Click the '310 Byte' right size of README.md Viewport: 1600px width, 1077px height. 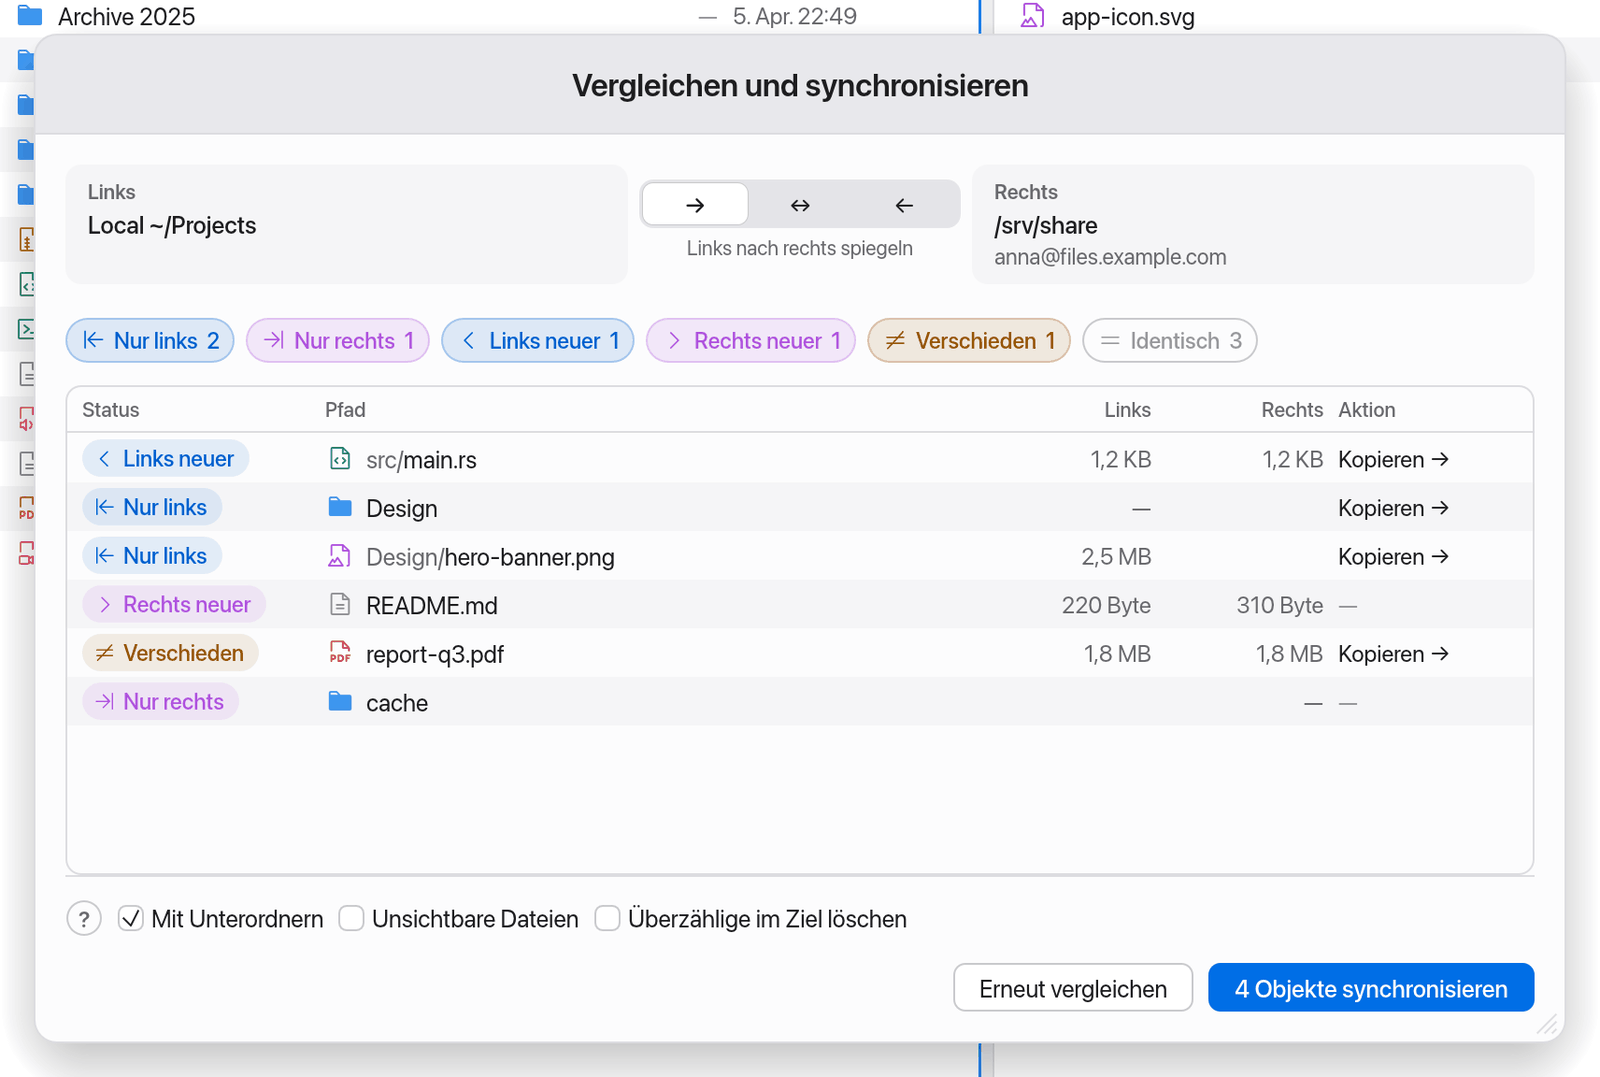(1279, 606)
